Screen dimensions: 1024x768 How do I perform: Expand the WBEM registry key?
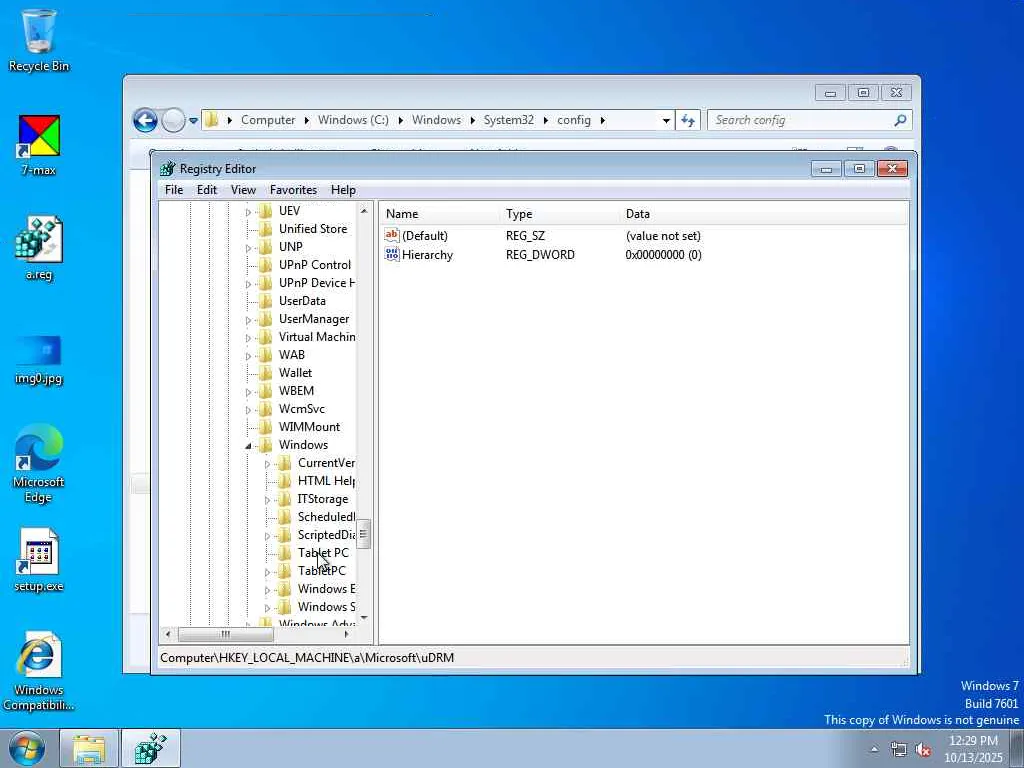click(x=248, y=392)
